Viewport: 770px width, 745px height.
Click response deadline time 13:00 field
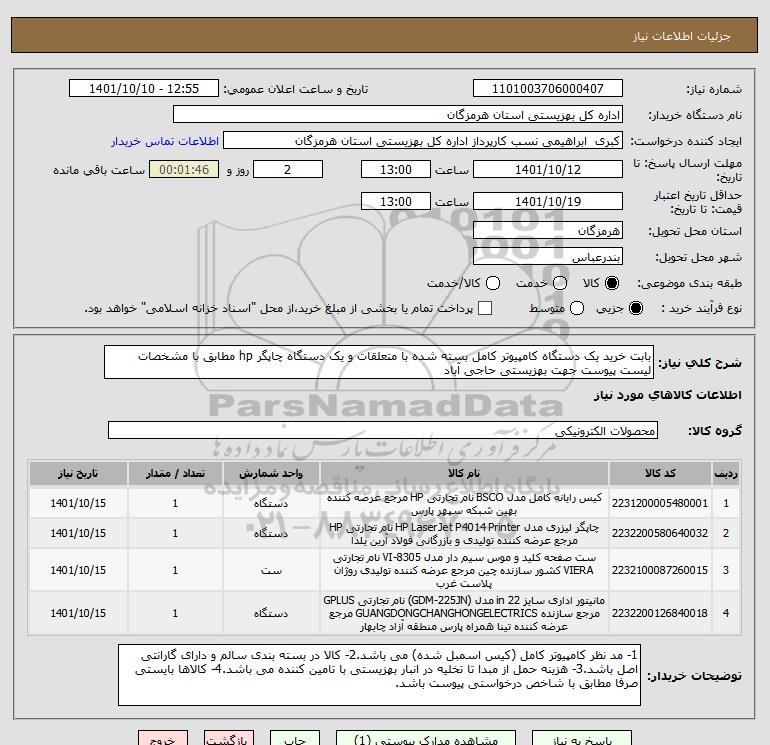tap(396, 170)
